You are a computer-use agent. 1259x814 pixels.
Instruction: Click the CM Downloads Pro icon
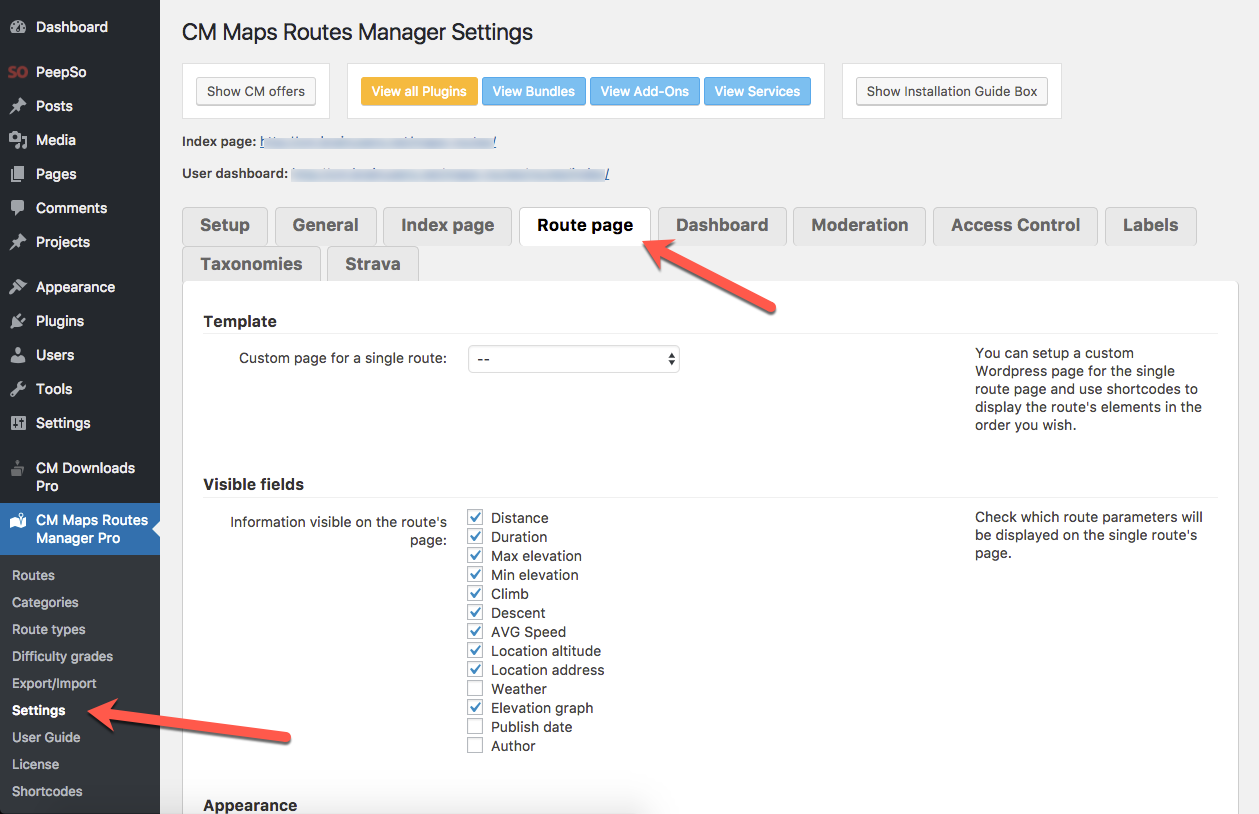pyautogui.click(x=18, y=468)
